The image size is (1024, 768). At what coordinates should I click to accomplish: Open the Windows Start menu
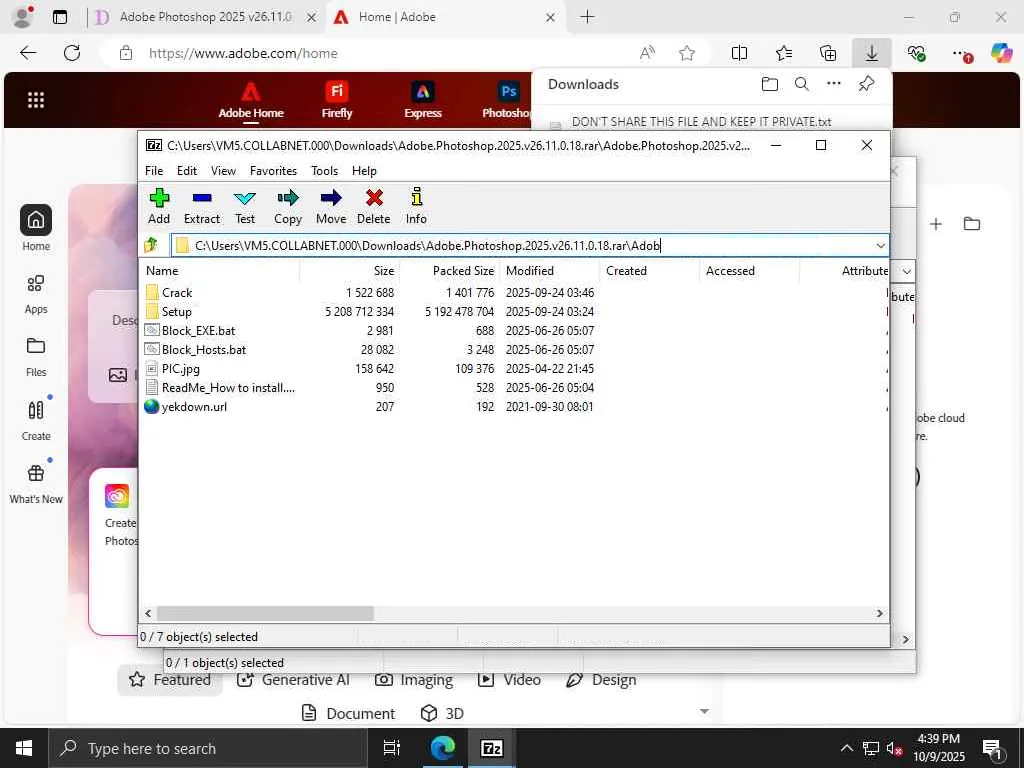click(24, 748)
